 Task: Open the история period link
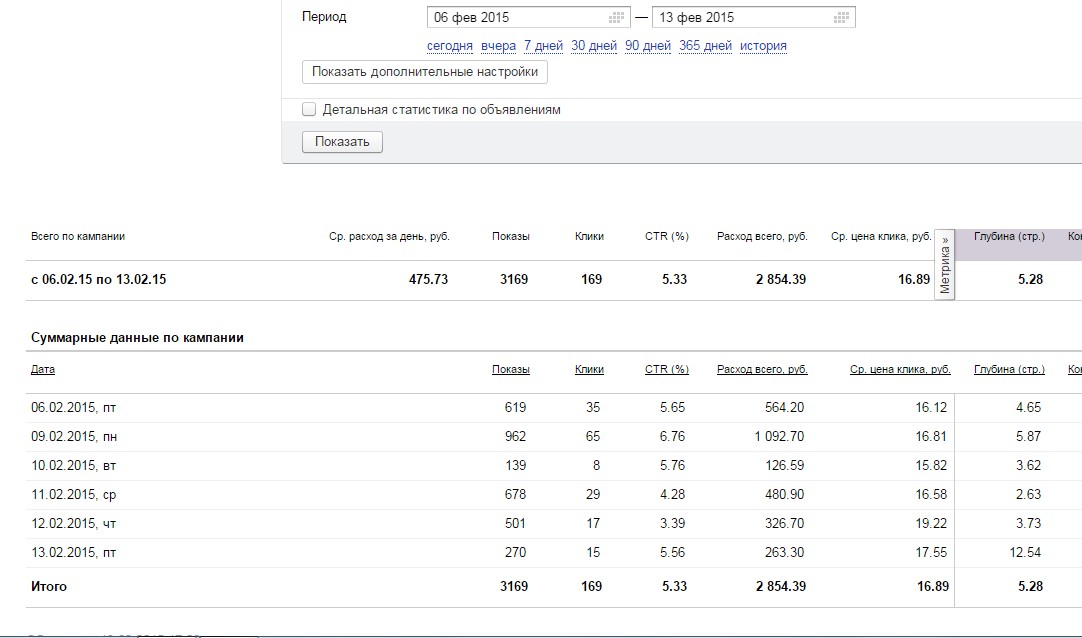[x=763, y=46]
